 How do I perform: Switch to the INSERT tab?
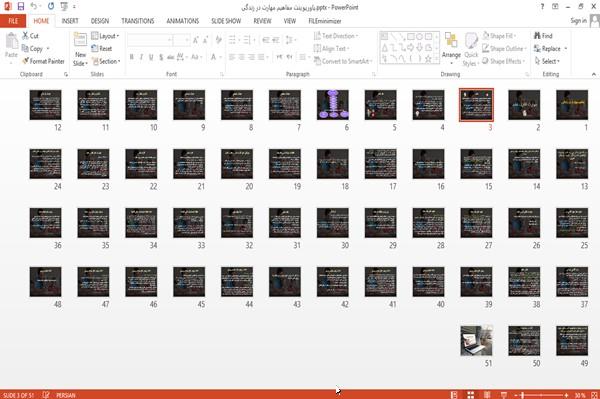pos(70,21)
